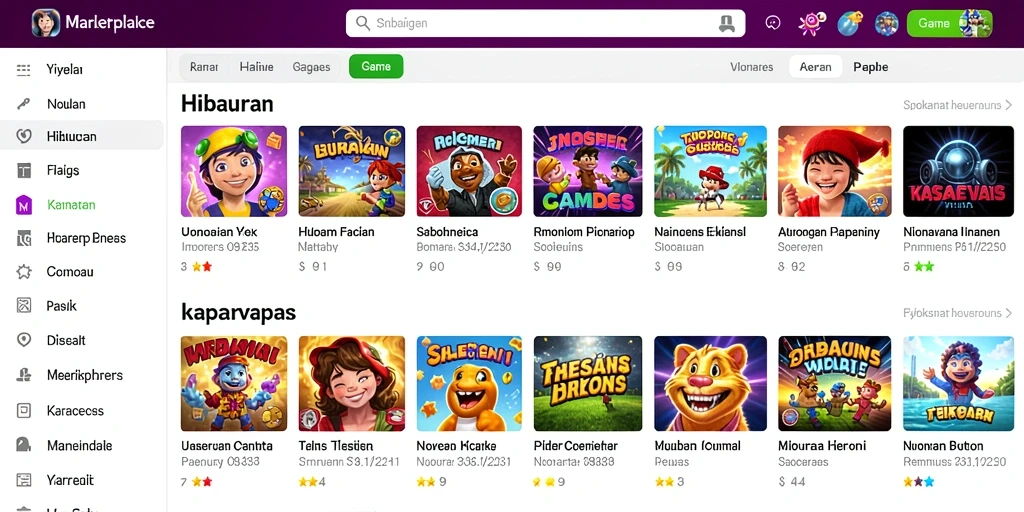
Task: Click the location pin icon beside Diseait
Action: 24,340
